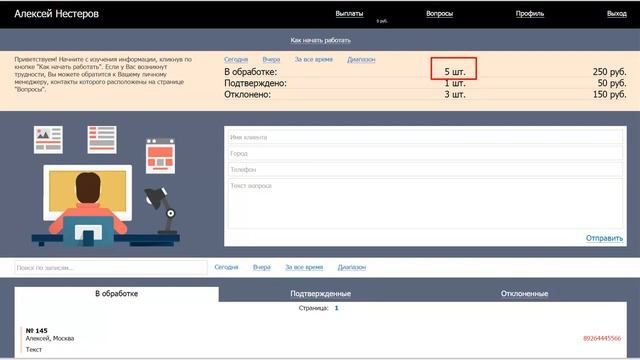The image size is (640, 360).
Task: Go to Профиль in the header
Action: point(529,13)
